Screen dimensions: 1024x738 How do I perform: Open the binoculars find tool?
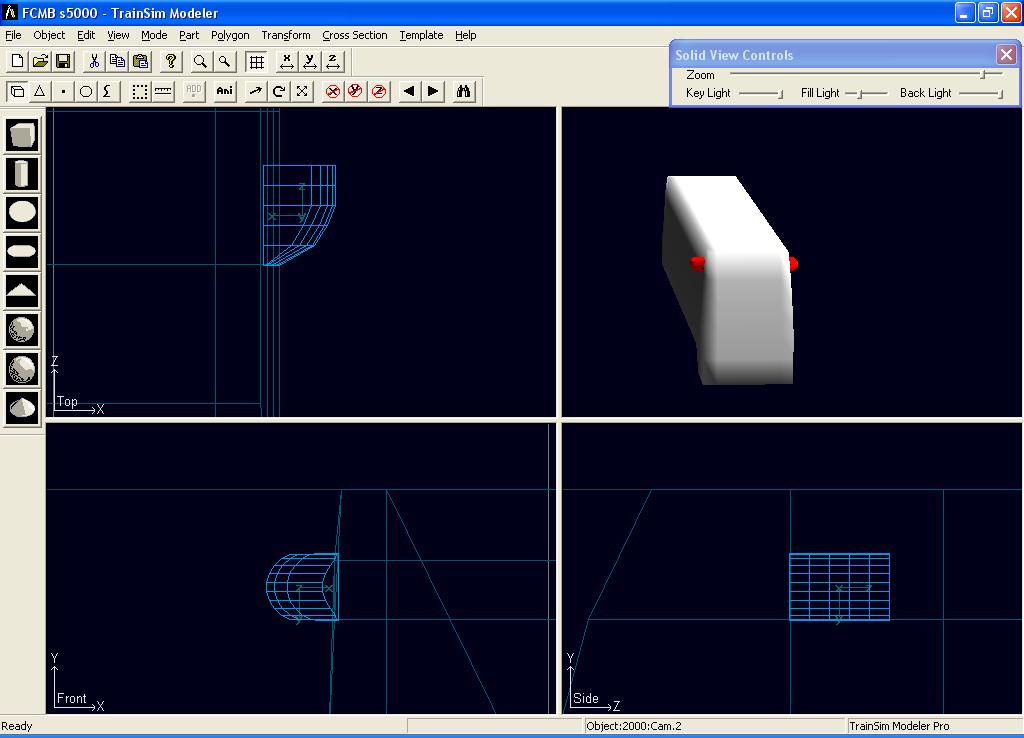coord(464,91)
